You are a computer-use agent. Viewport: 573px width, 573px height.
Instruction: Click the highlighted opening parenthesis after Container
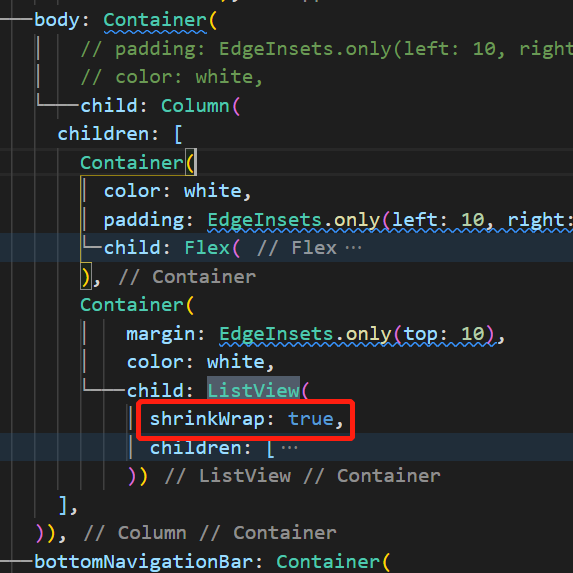point(190,163)
